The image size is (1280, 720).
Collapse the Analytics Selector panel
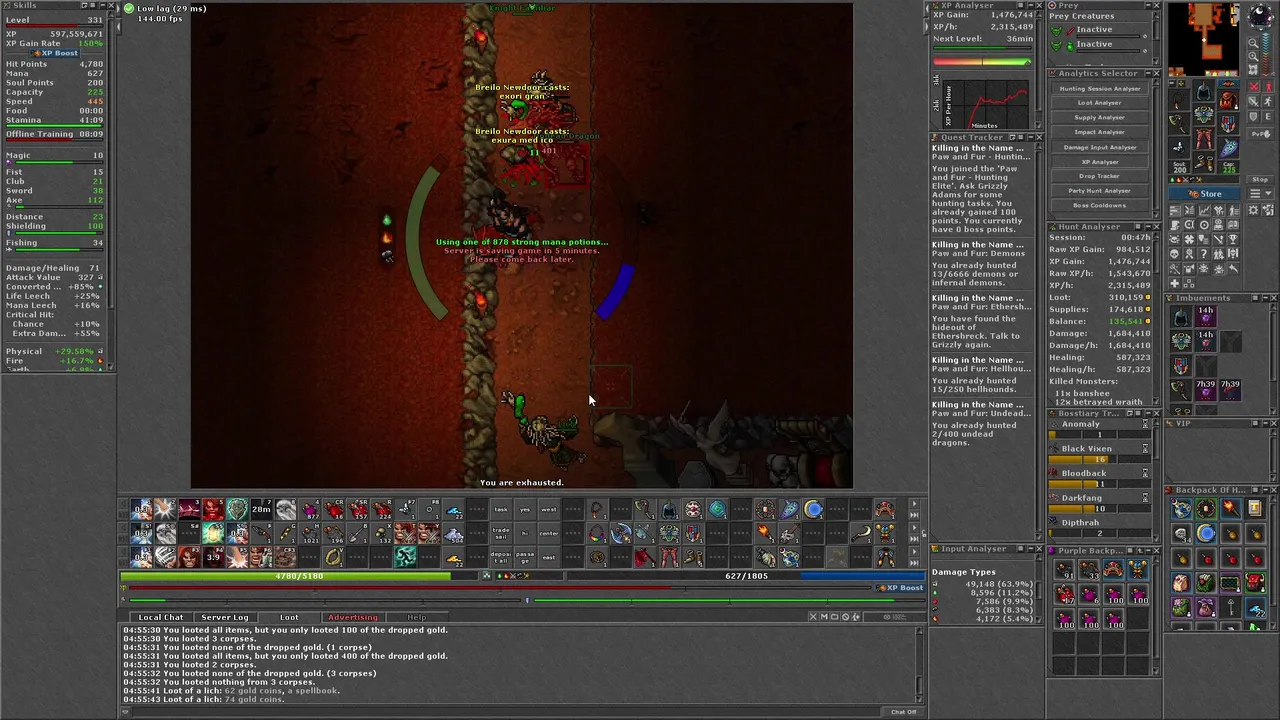tap(1148, 73)
